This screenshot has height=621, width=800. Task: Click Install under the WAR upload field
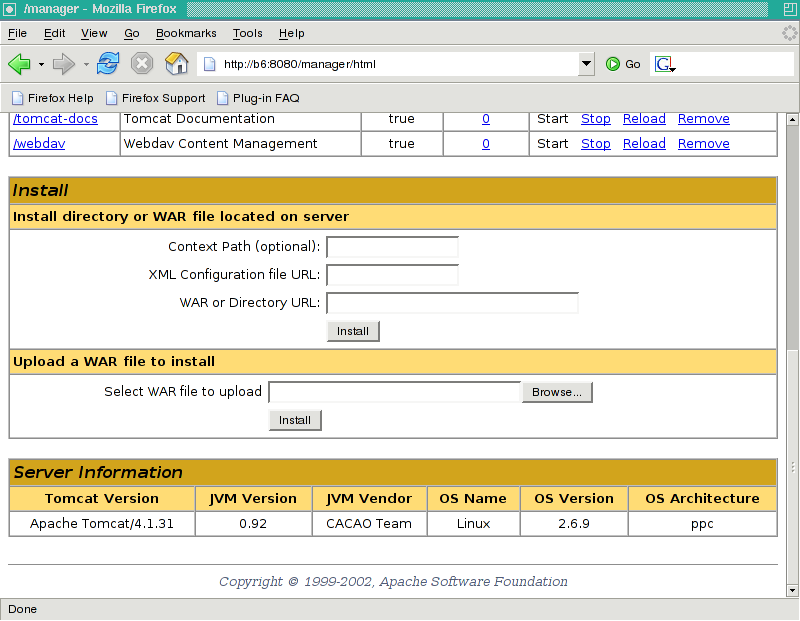[295, 420]
